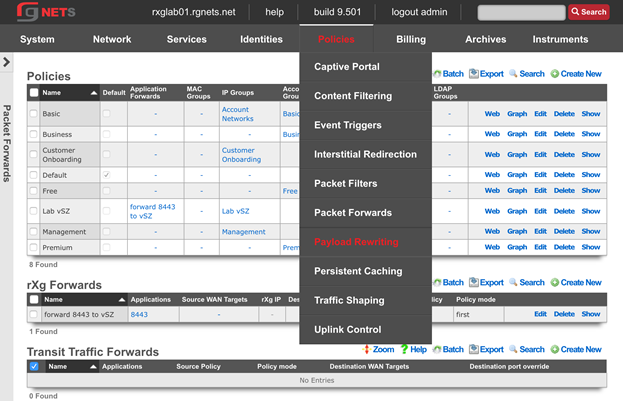The height and width of the screenshot is (401, 623).
Task: Check the Management row checkbox
Action: point(33,231)
